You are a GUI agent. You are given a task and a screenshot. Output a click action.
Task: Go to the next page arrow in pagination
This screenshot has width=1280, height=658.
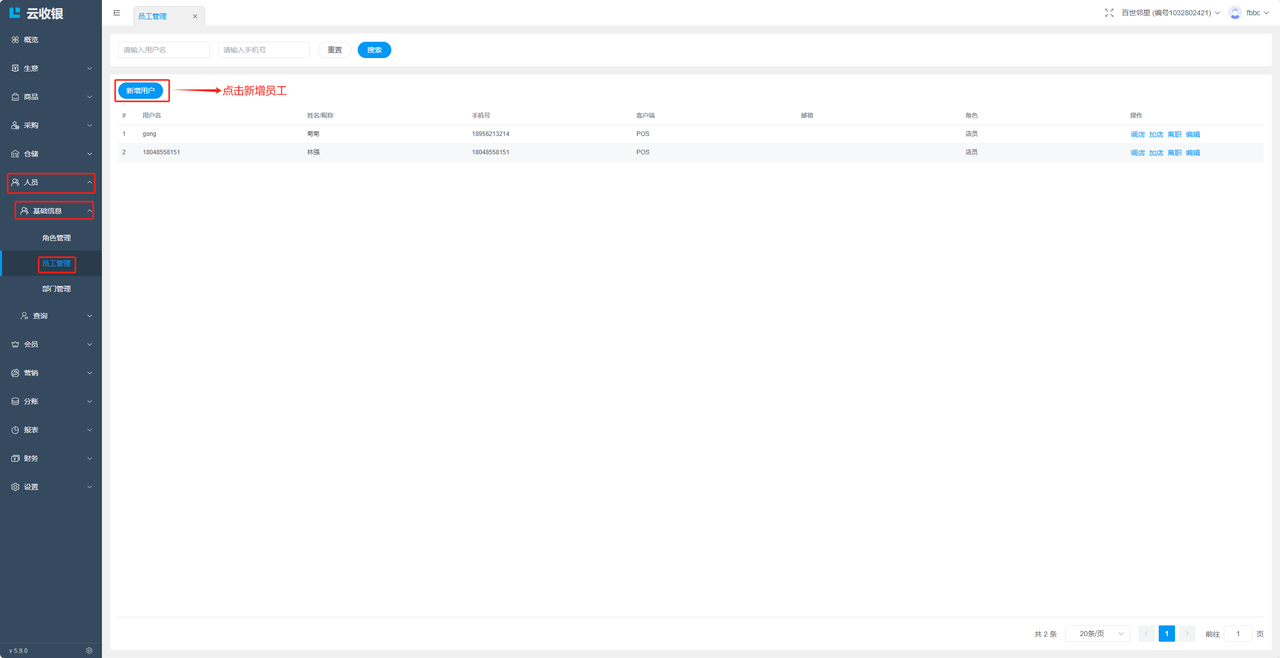click(x=1187, y=634)
